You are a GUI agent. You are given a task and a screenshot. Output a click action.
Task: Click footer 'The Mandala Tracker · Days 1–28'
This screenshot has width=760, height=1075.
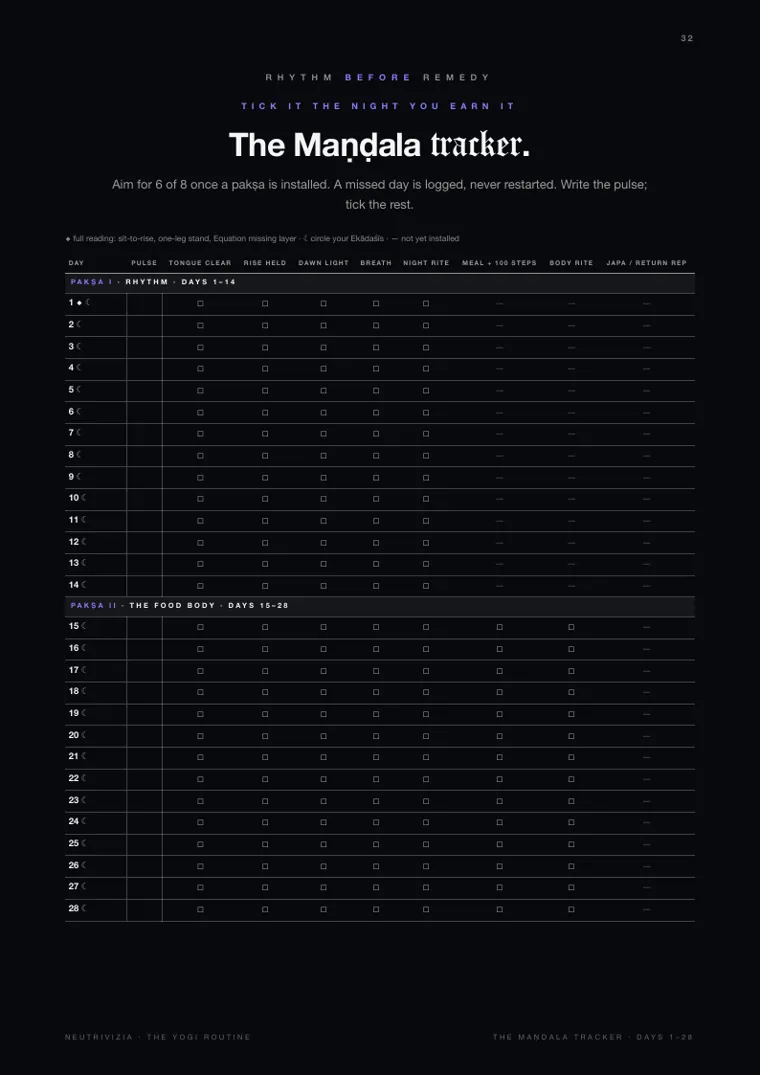pyautogui.click(x=593, y=1037)
